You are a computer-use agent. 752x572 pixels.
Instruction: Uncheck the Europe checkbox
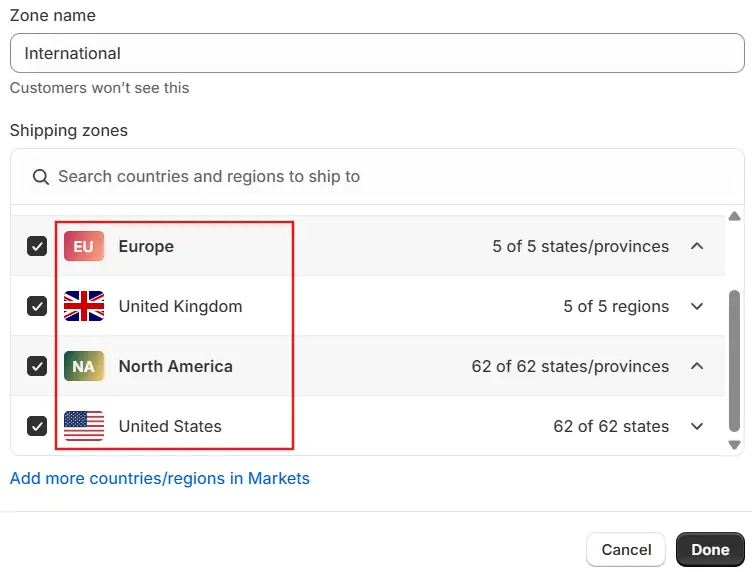[37, 246]
